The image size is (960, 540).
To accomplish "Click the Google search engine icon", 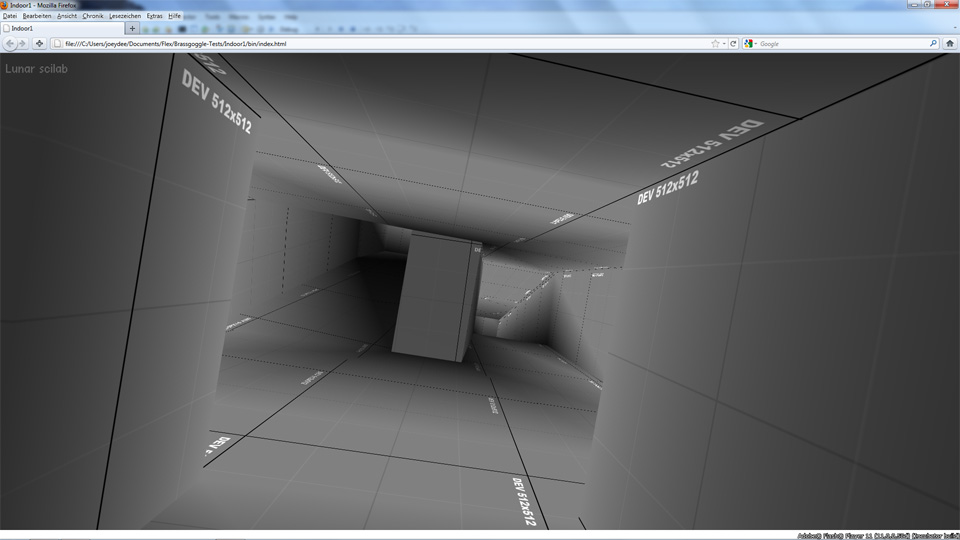I will 748,44.
